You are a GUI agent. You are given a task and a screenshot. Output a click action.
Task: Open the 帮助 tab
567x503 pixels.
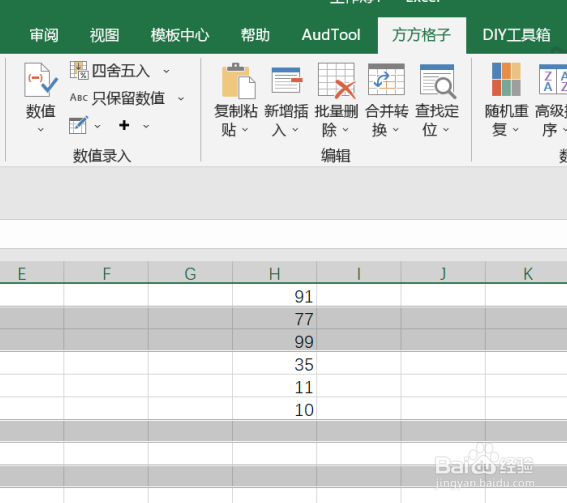point(255,35)
